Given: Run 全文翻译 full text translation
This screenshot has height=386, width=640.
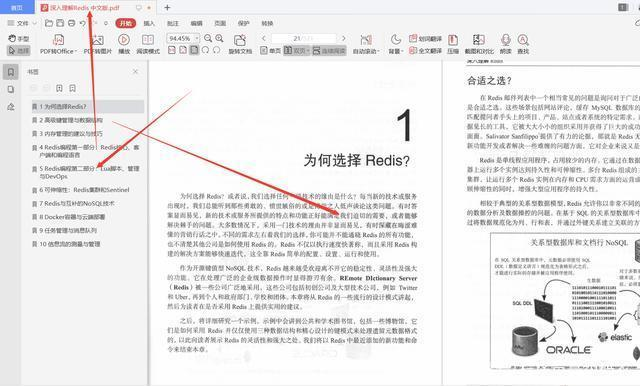Looking at the screenshot, I should pyautogui.click(x=425, y=51).
